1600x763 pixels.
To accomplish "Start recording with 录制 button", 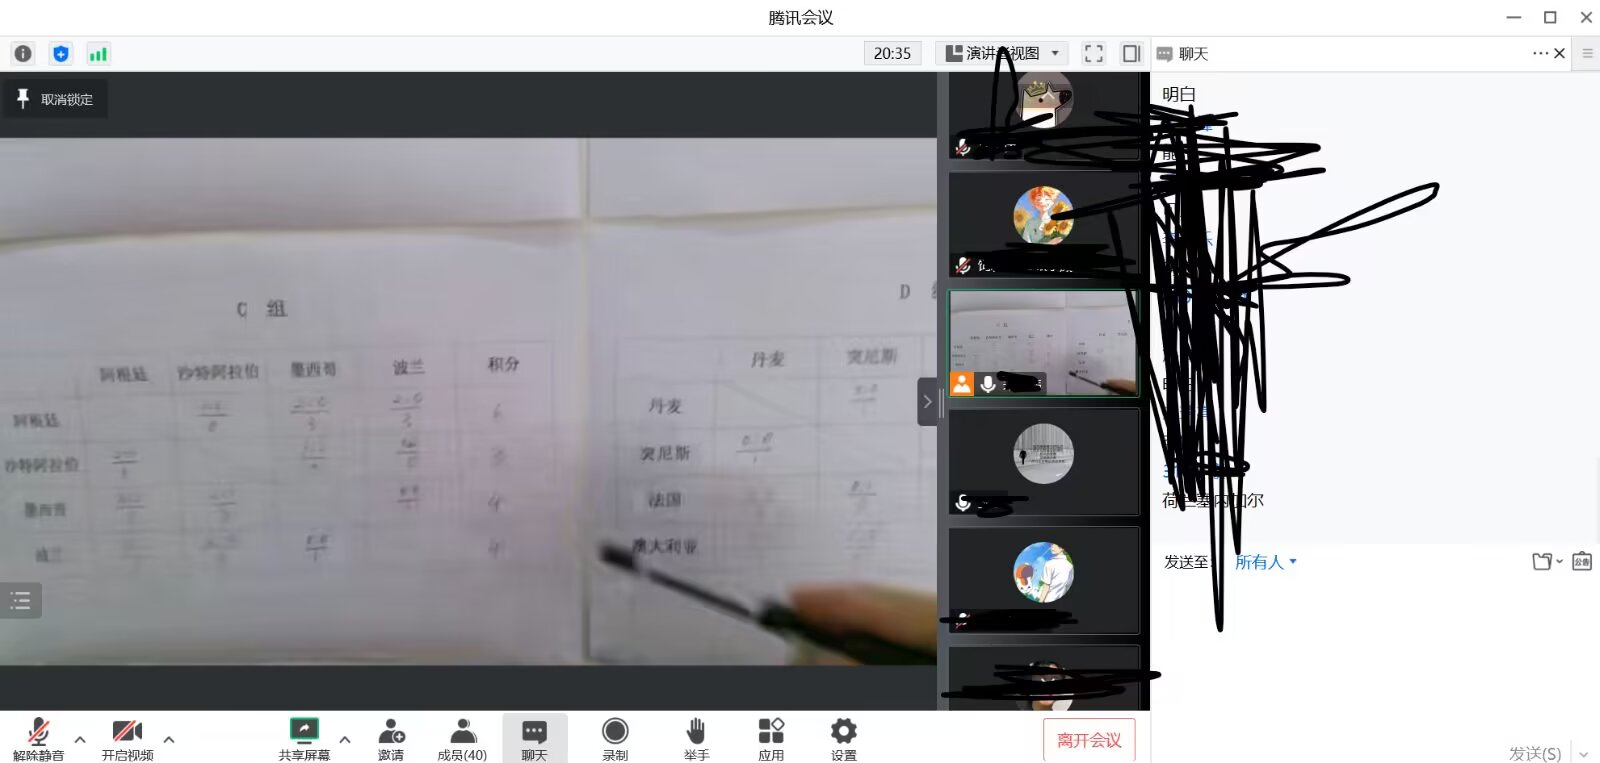I will [615, 739].
